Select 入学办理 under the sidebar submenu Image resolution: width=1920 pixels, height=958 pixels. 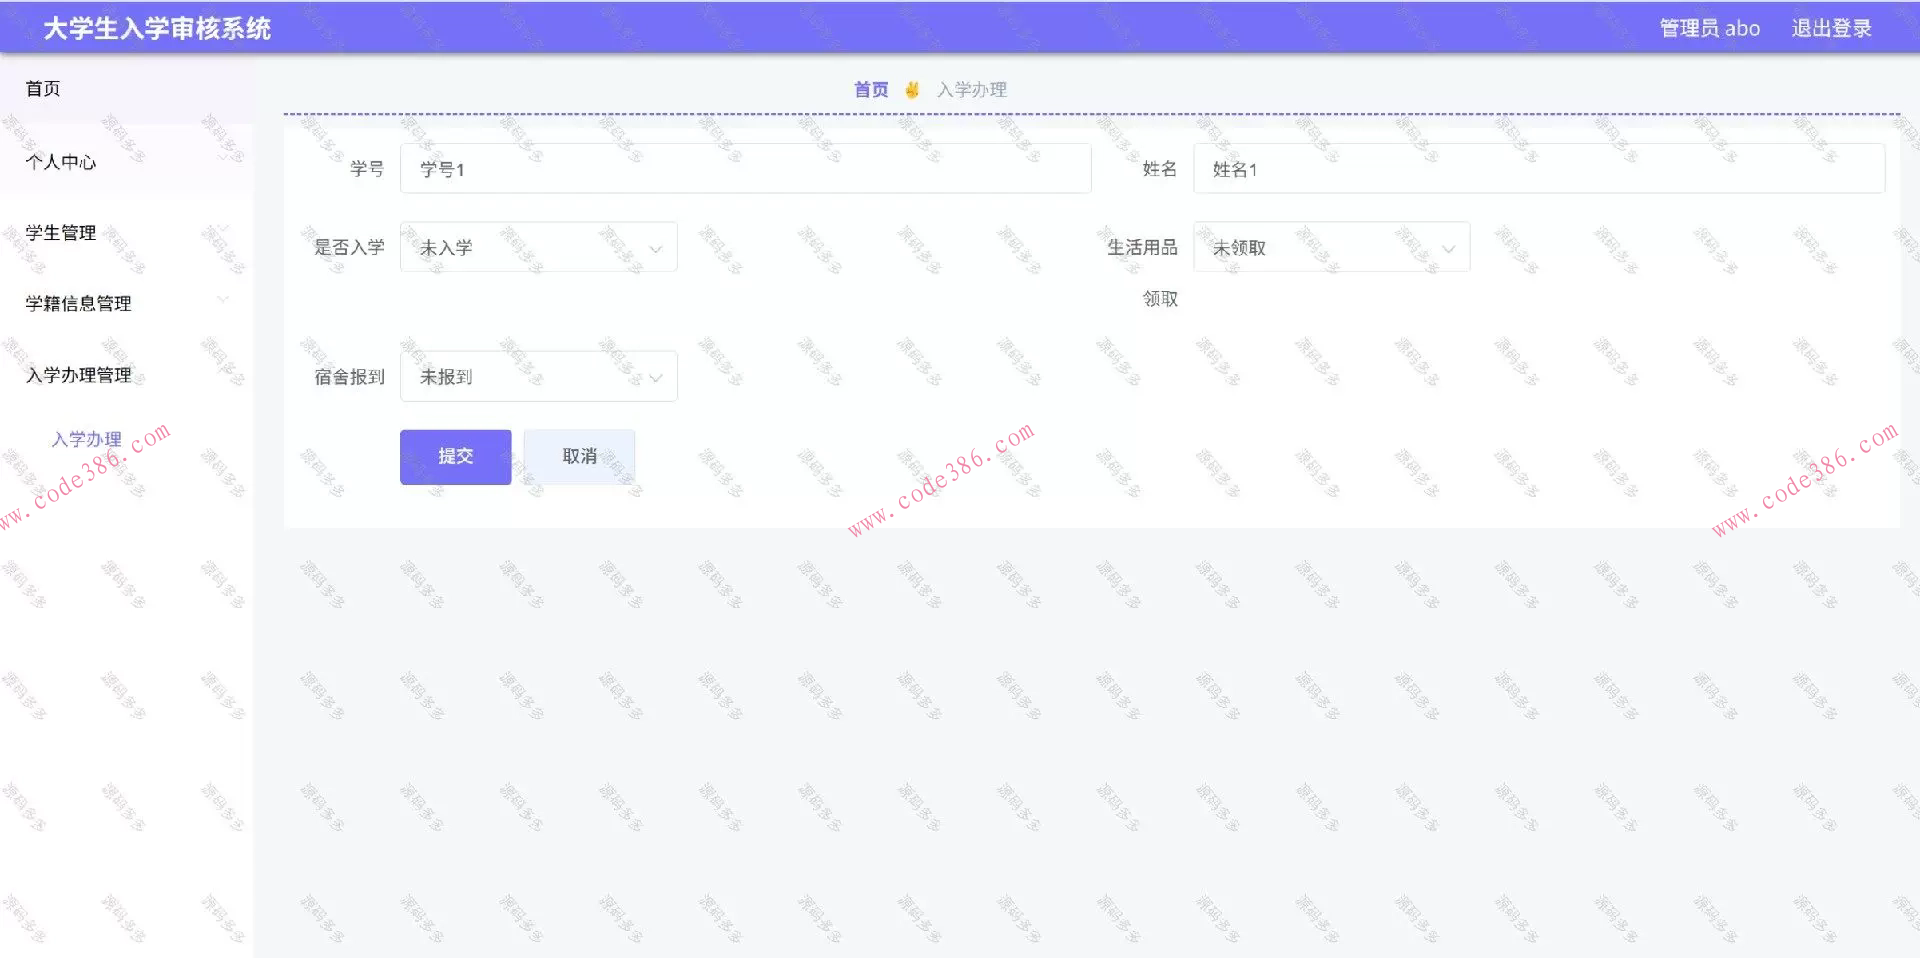[x=88, y=438]
